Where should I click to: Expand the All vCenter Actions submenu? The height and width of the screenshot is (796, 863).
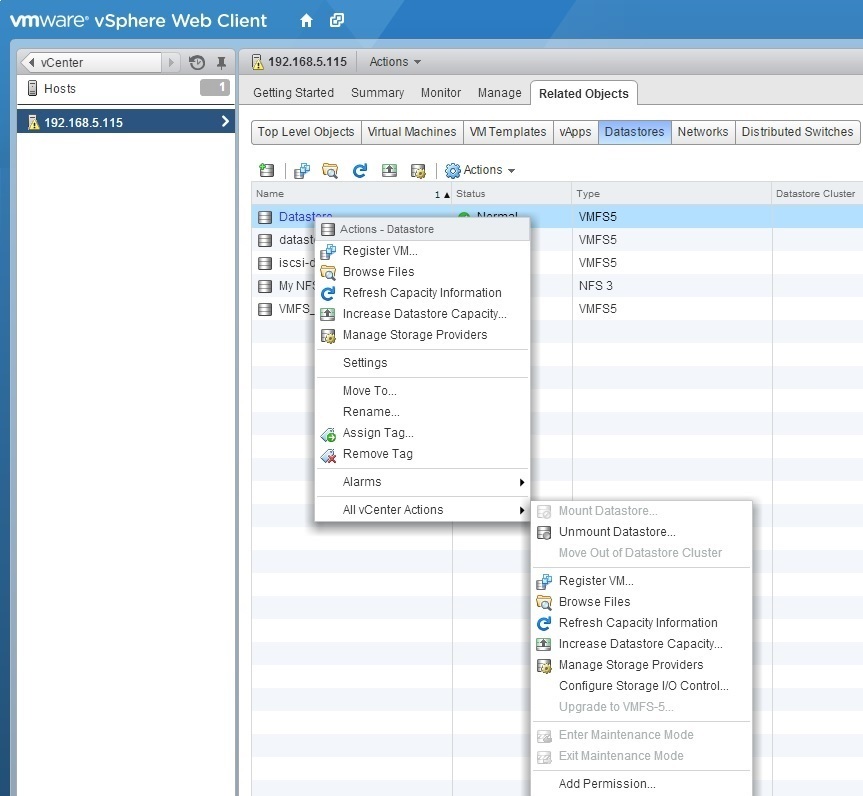click(422, 510)
